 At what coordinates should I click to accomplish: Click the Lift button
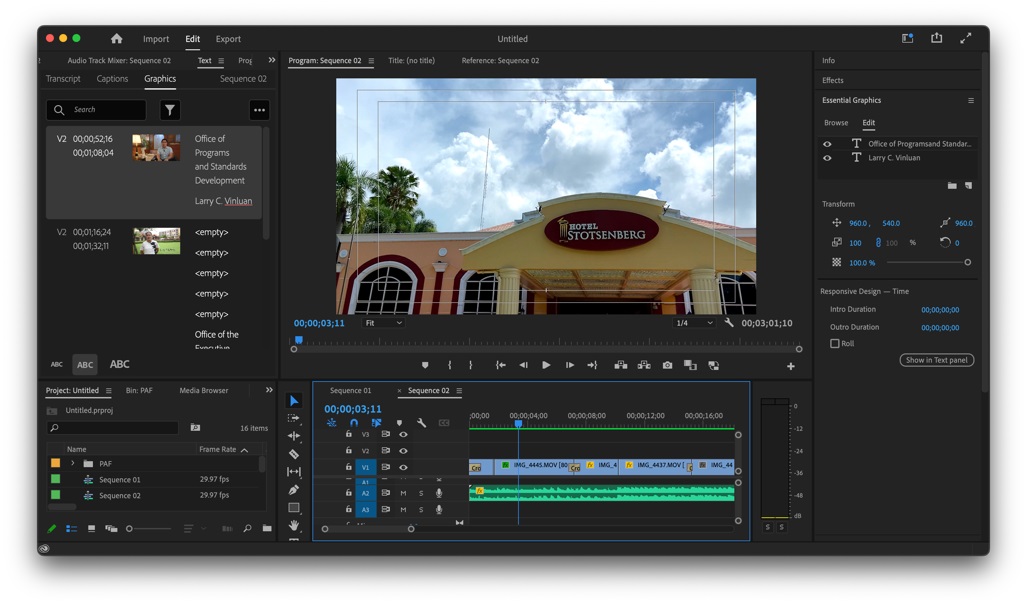(621, 365)
